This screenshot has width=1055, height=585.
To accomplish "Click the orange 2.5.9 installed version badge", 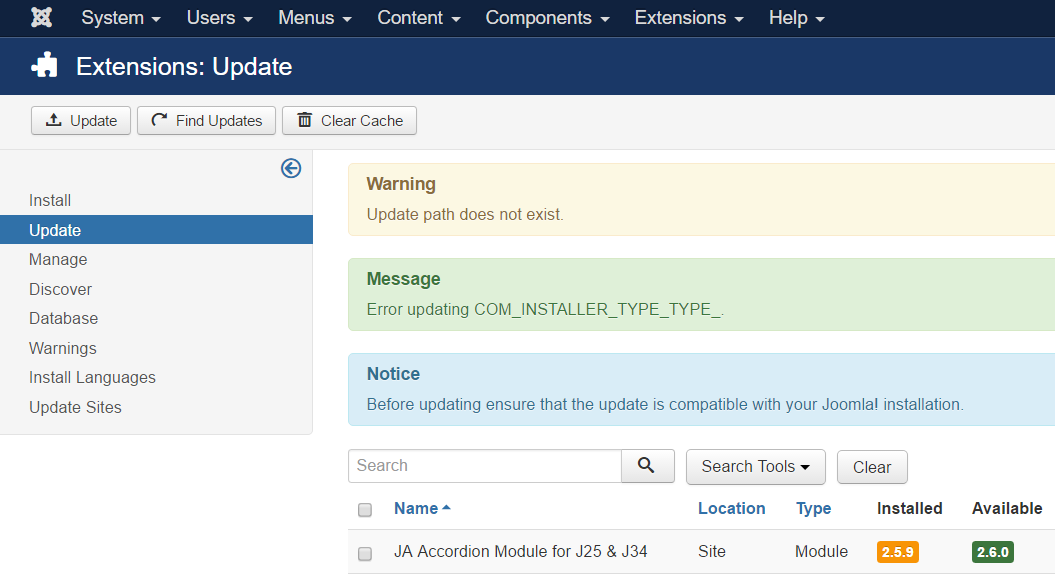I will (x=897, y=552).
